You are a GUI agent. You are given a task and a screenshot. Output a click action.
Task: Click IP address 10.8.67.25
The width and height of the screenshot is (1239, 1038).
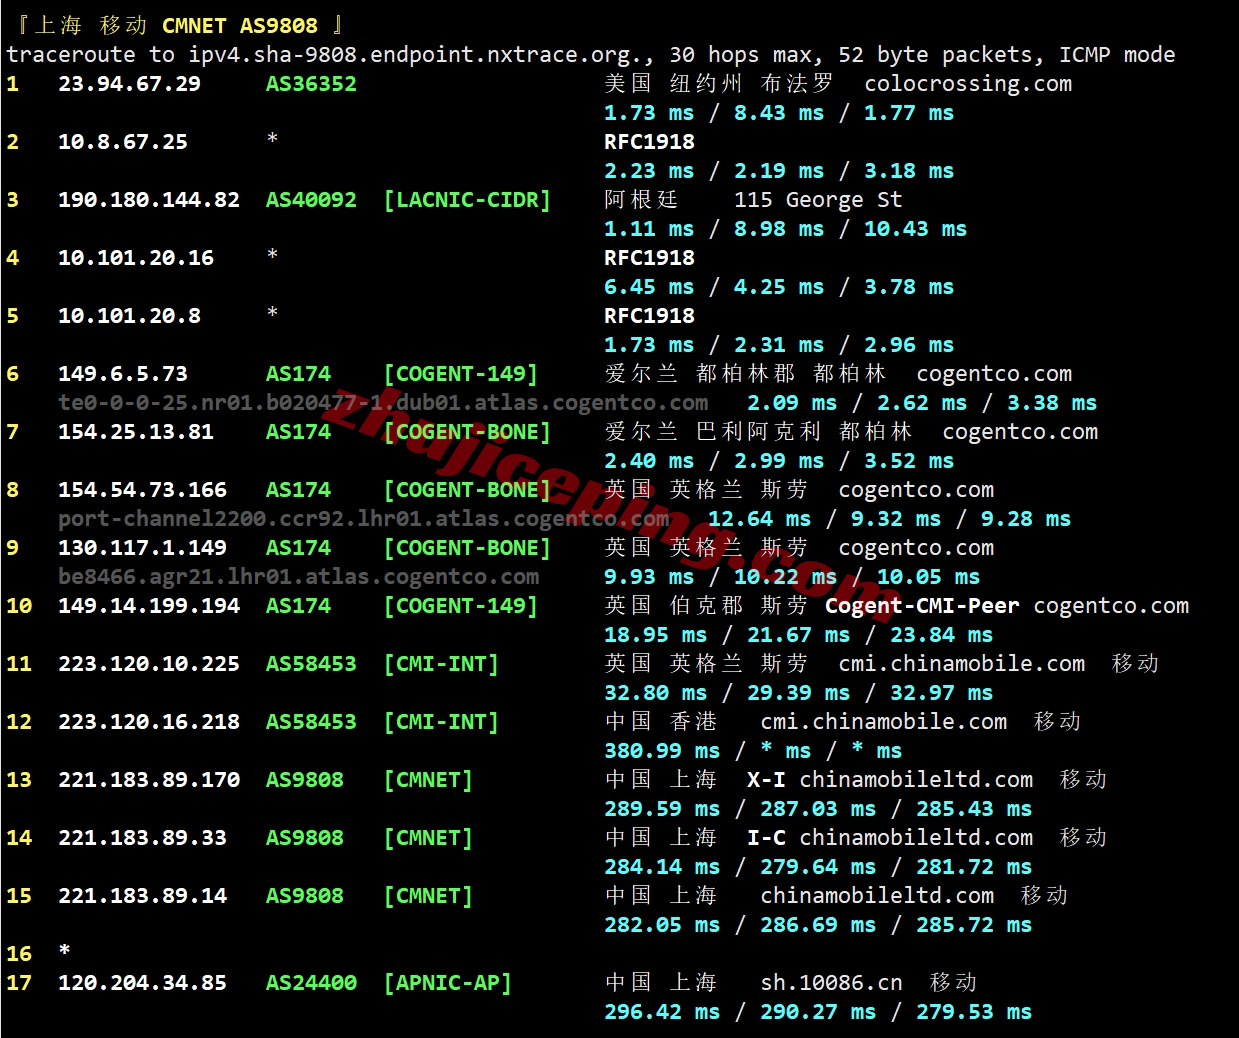(123, 142)
